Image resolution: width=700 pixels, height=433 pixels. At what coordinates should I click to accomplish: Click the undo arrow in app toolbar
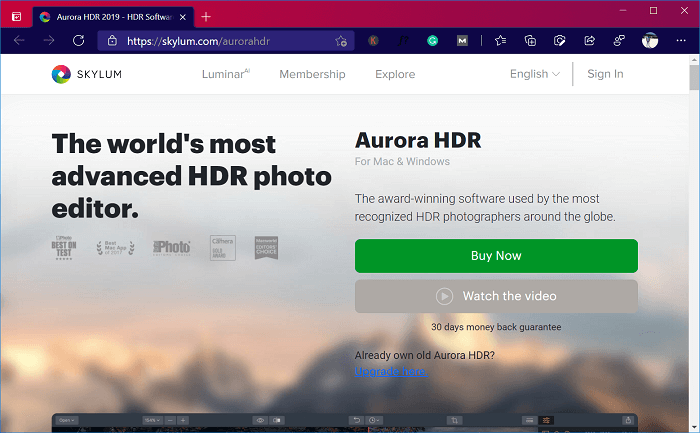356,421
